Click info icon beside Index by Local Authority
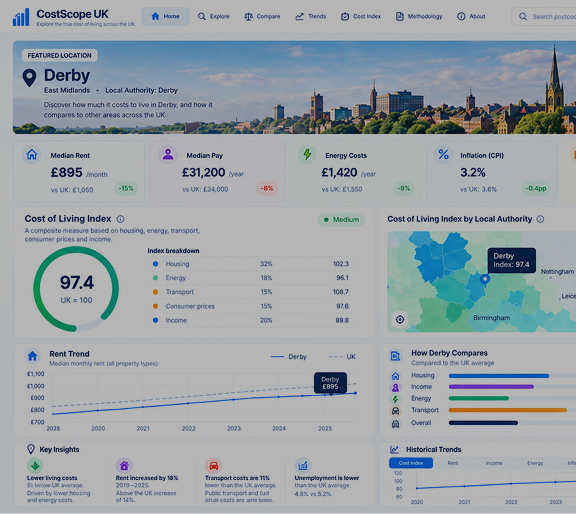 point(540,219)
